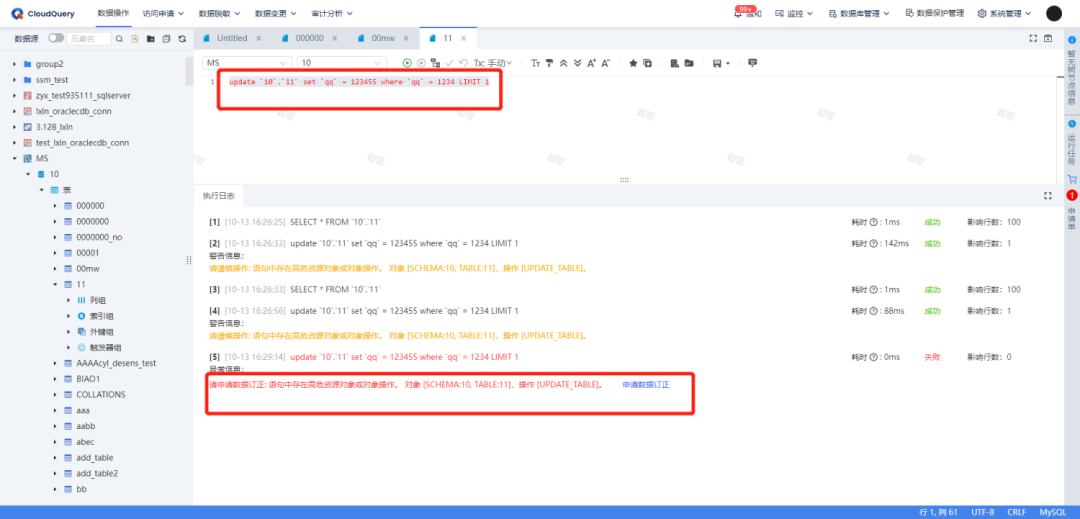Viewport: 1080px width, 519px height.
Task: Click the copy icon next to star
Action: [647, 63]
